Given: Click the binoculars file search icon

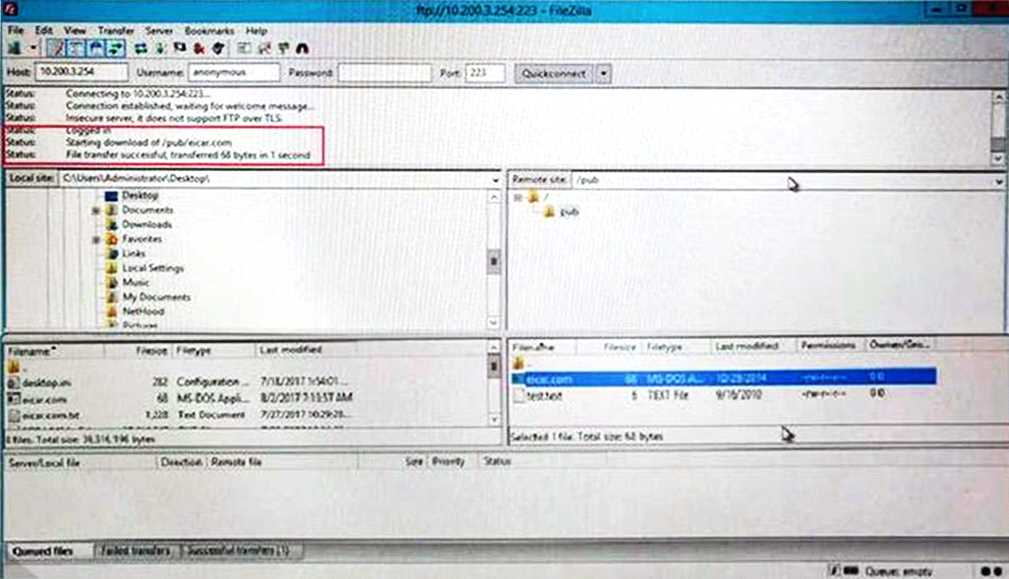Looking at the screenshot, I should click(x=302, y=48).
